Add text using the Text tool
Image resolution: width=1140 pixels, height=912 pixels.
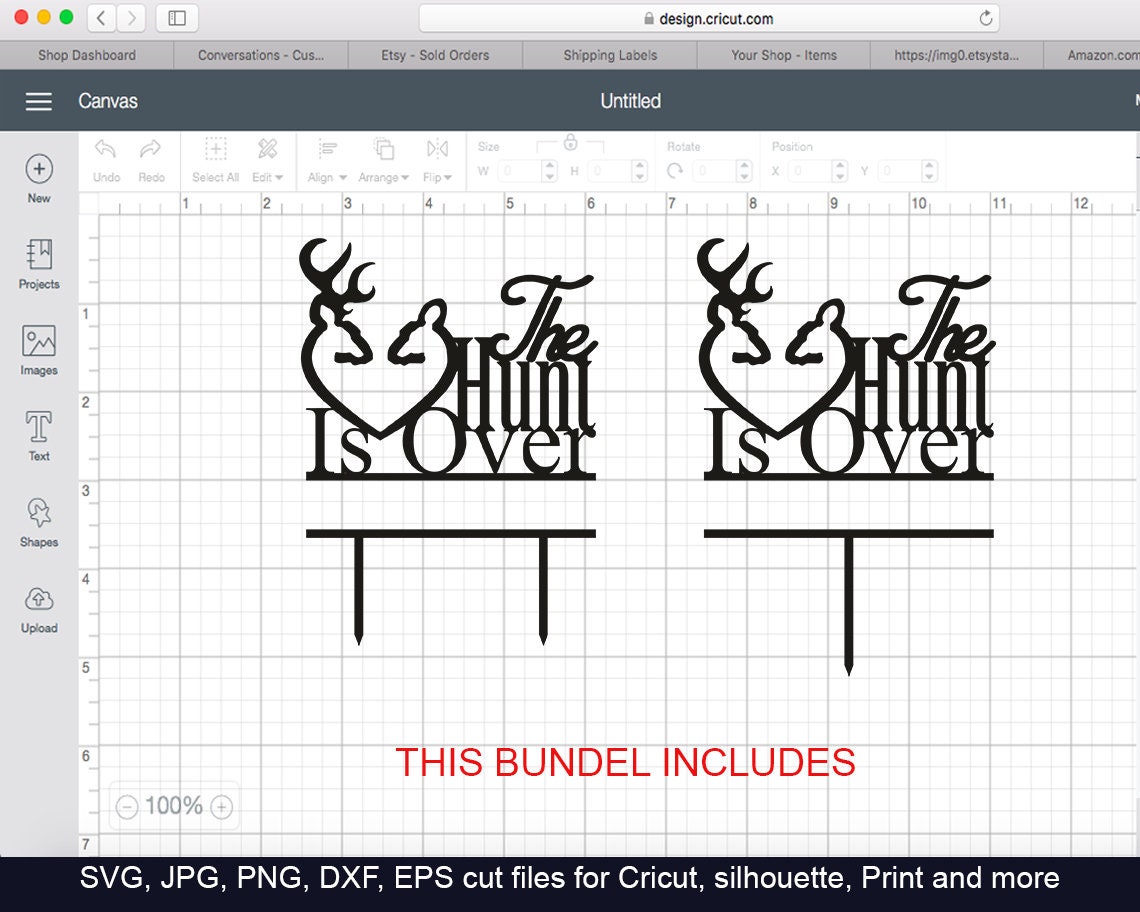click(39, 435)
